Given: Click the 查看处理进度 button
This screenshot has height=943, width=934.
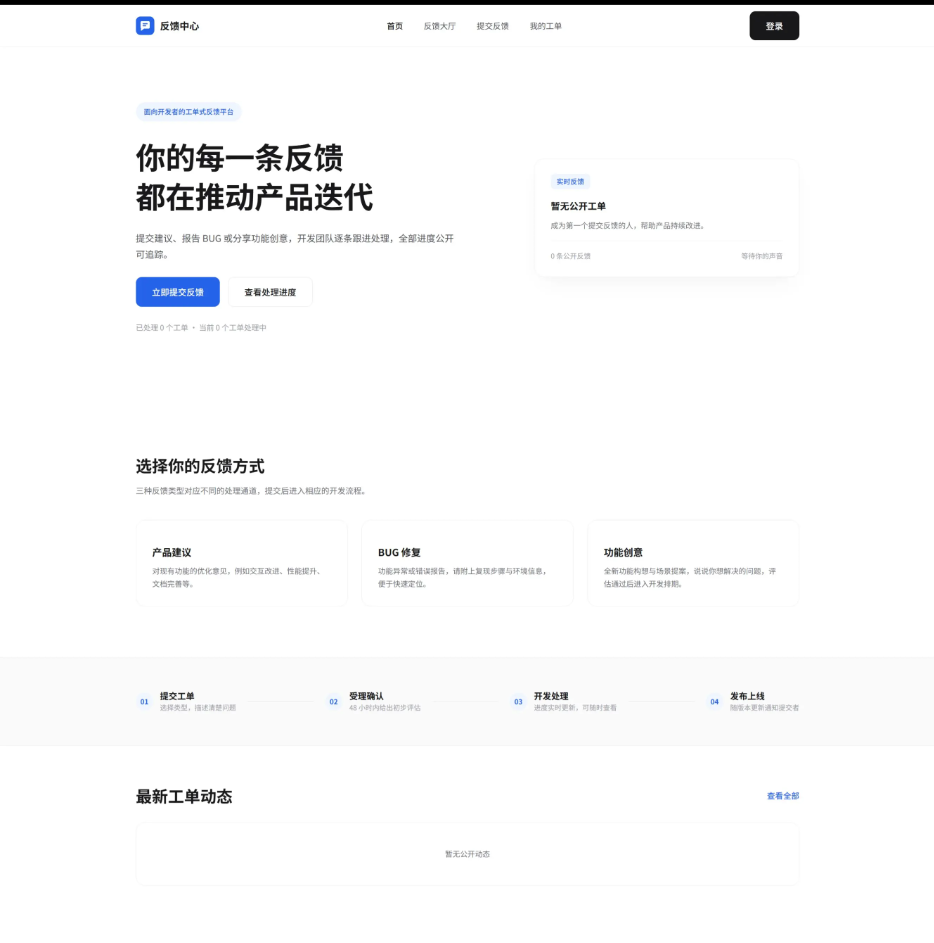Looking at the screenshot, I should (x=270, y=292).
